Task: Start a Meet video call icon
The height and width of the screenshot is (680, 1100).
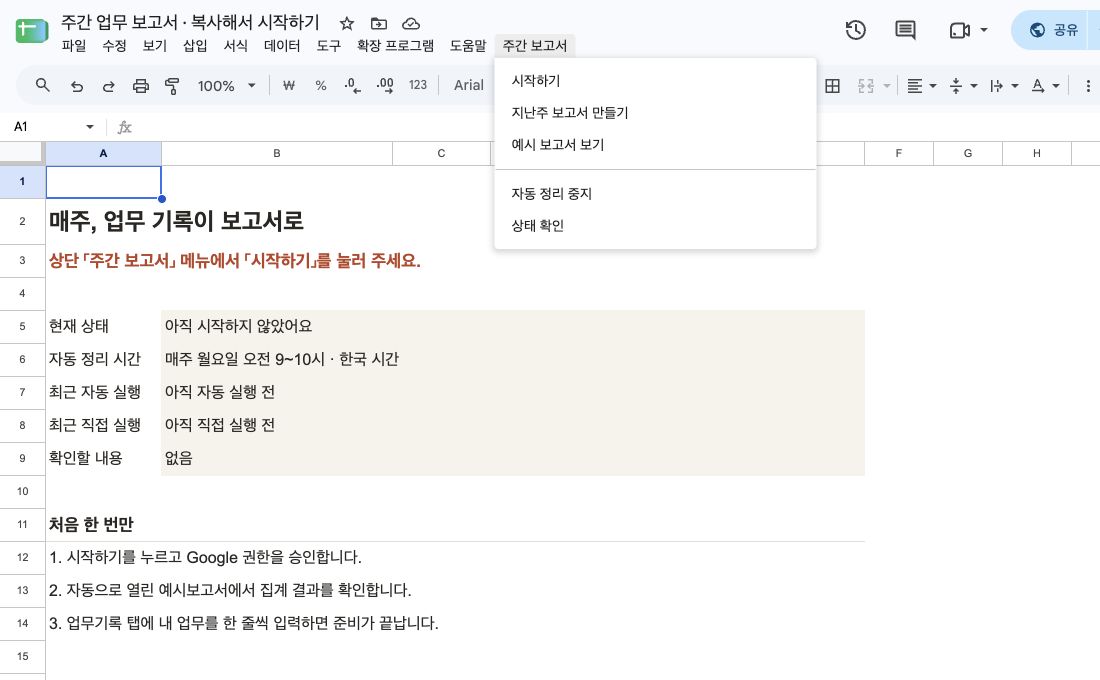Action: pos(959,30)
